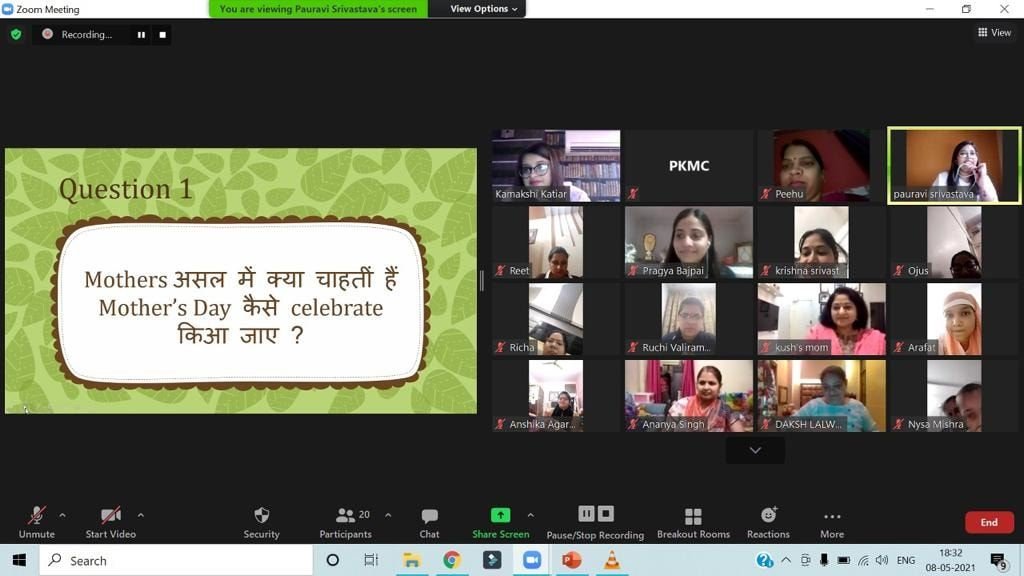Click the green Share Screen icon
The height and width of the screenshot is (576, 1024).
click(500, 515)
